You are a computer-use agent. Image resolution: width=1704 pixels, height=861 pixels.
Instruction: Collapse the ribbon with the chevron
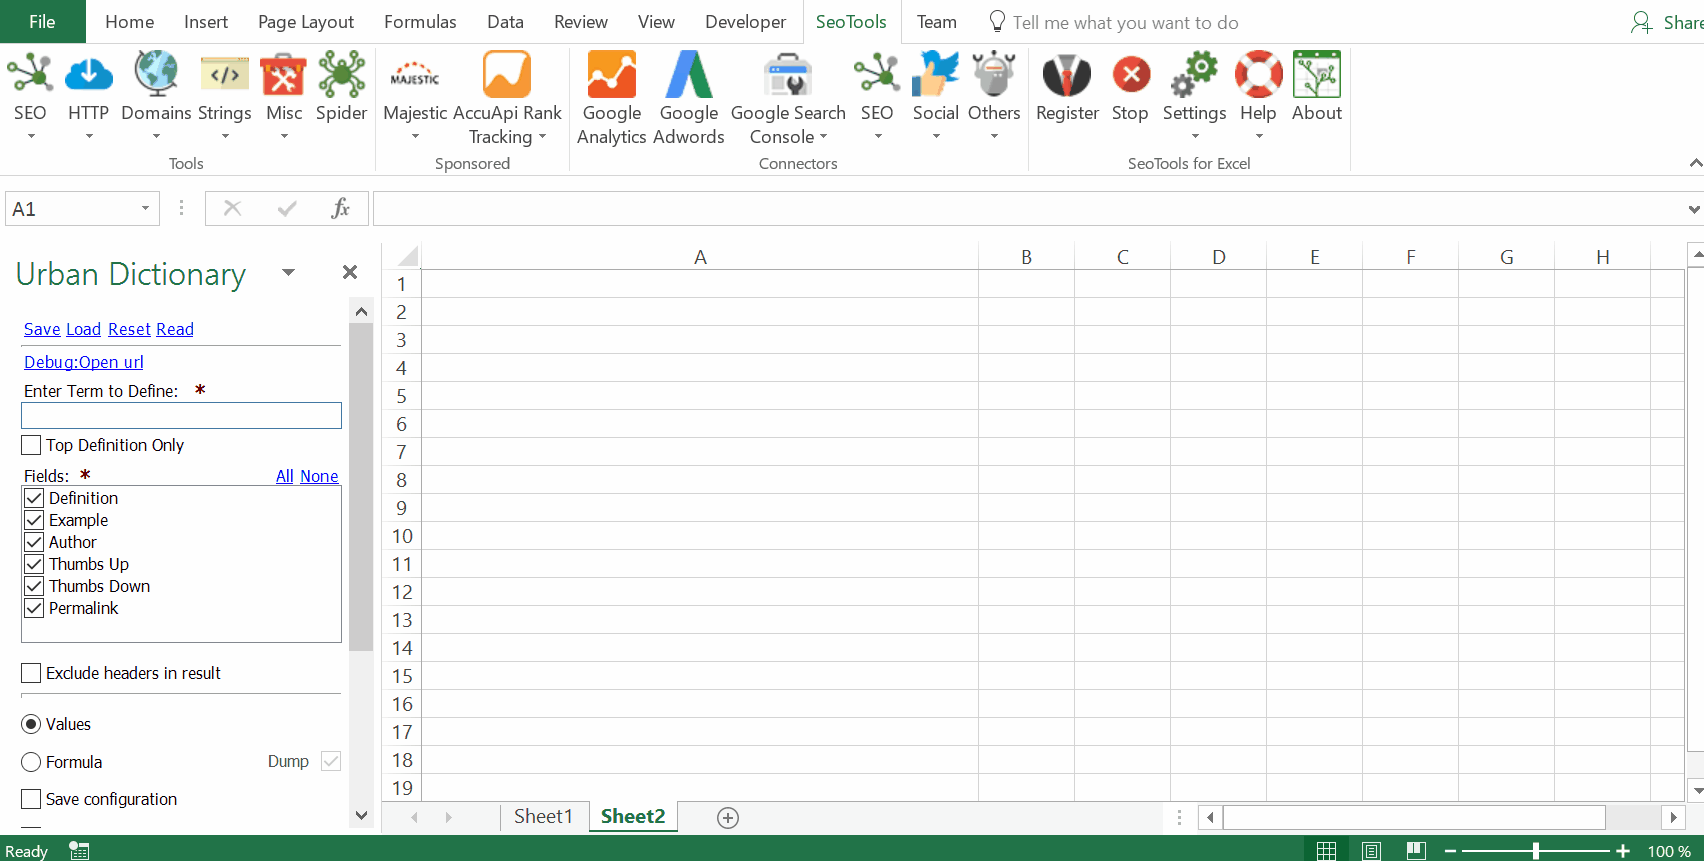pyautogui.click(x=1695, y=163)
